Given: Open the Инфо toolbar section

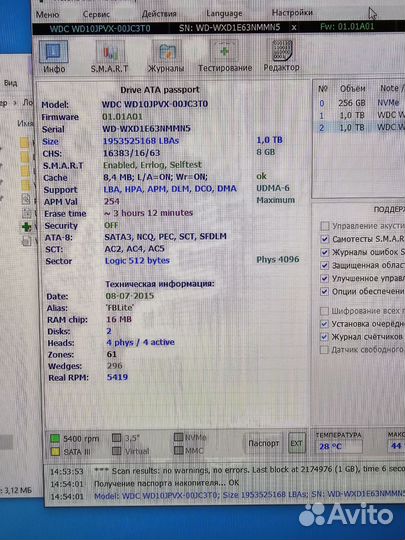Looking at the screenshot, I should (x=54, y=57).
